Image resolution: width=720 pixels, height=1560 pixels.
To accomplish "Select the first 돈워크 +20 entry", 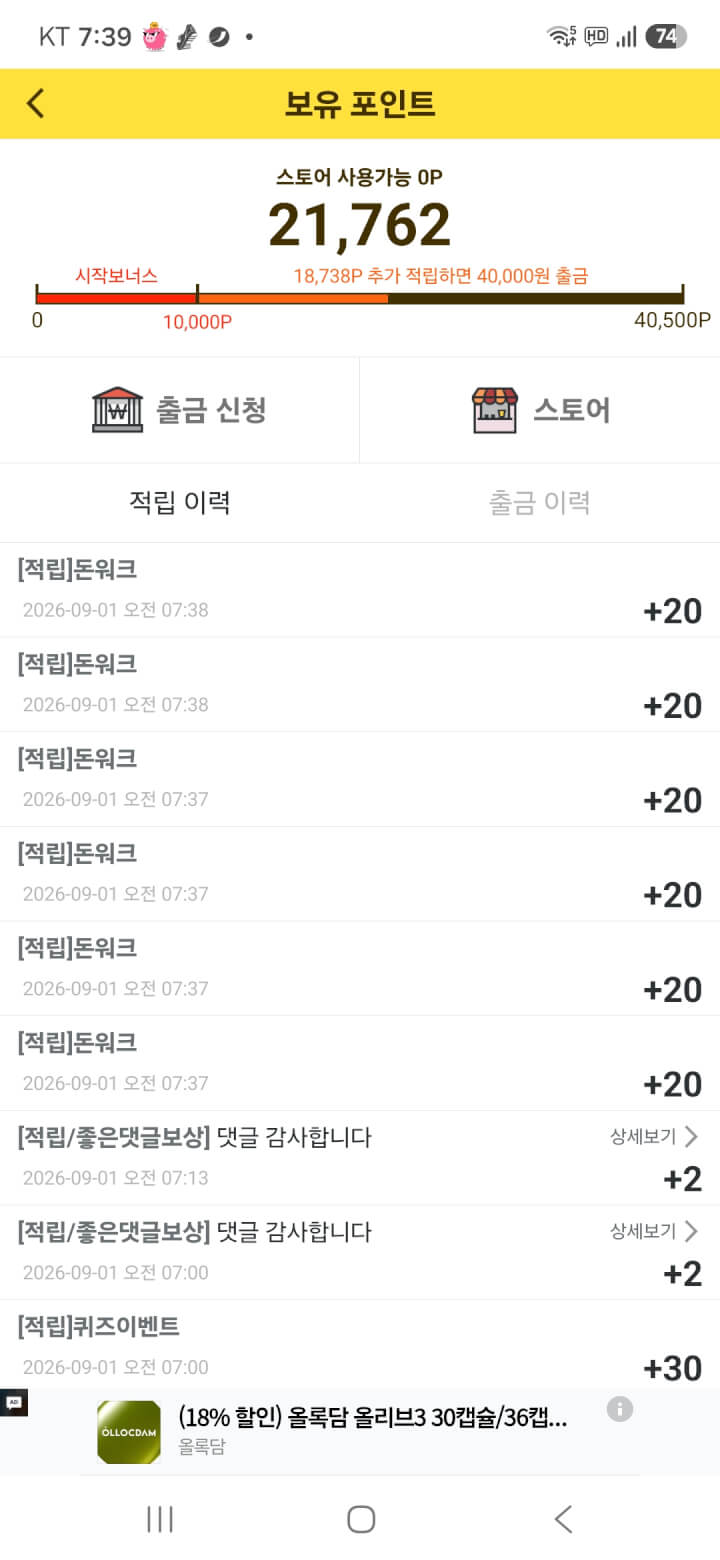I will (360, 590).
